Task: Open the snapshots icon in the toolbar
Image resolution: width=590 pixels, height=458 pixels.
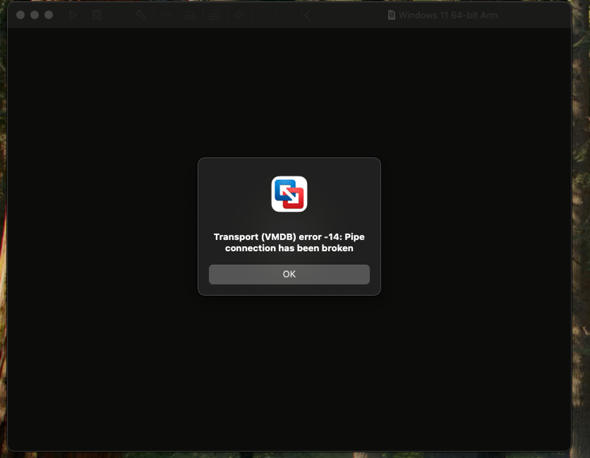Action: tap(97, 15)
